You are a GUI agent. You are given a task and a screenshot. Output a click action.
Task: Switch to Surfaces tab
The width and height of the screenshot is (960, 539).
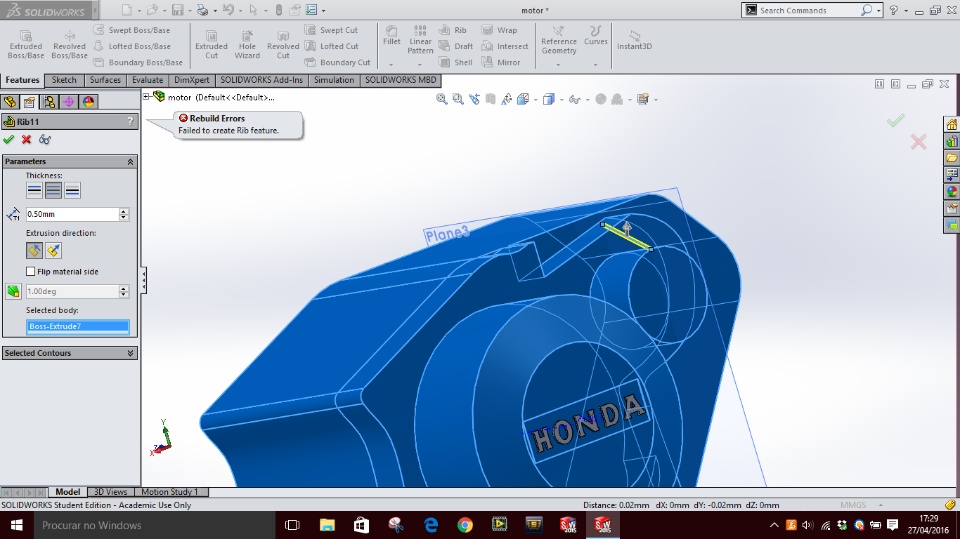[105, 80]
